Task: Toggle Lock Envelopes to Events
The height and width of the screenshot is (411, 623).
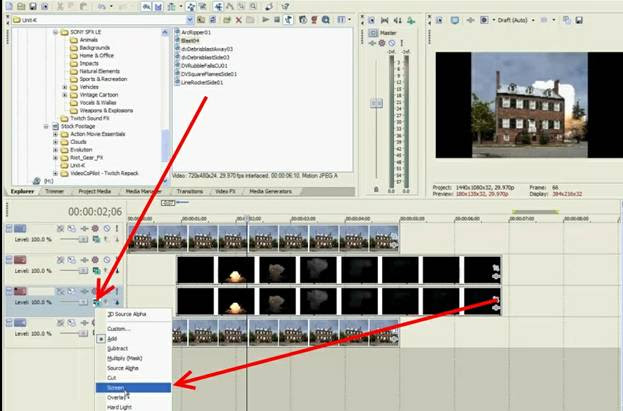Action: click(x=191, y=6)
